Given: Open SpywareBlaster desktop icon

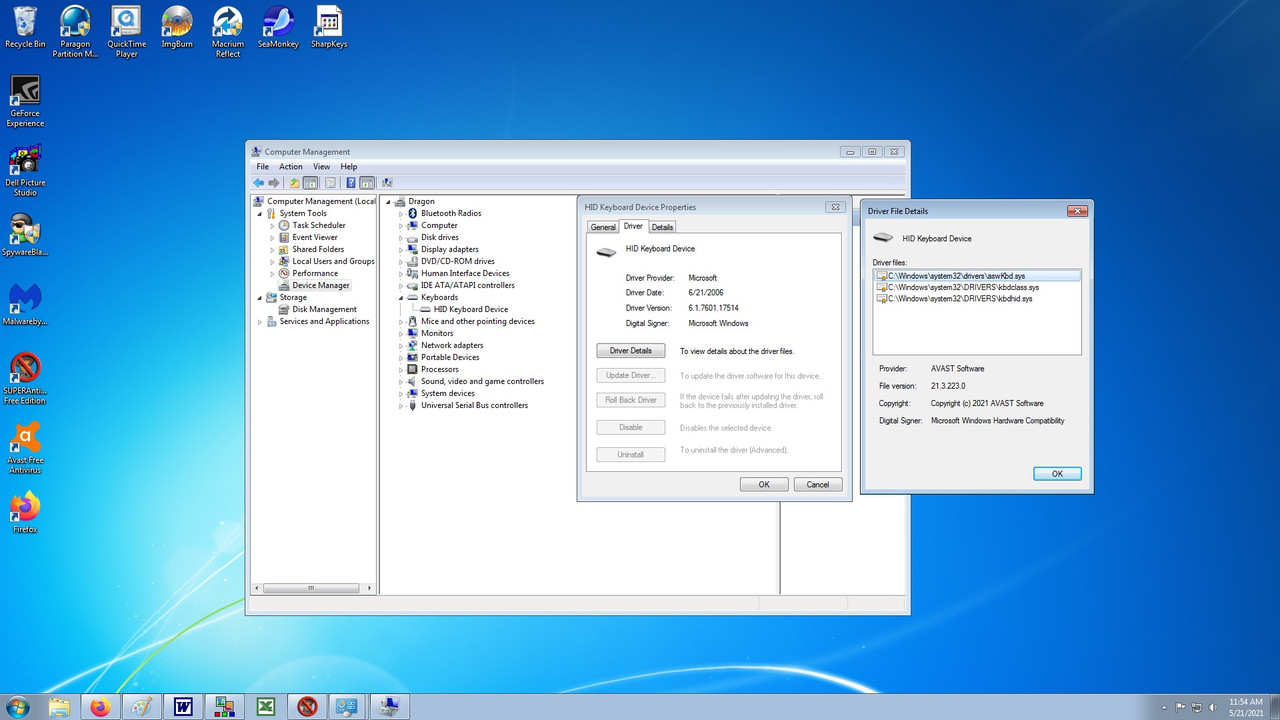Looking at the screenshot, I should point(25,235).
